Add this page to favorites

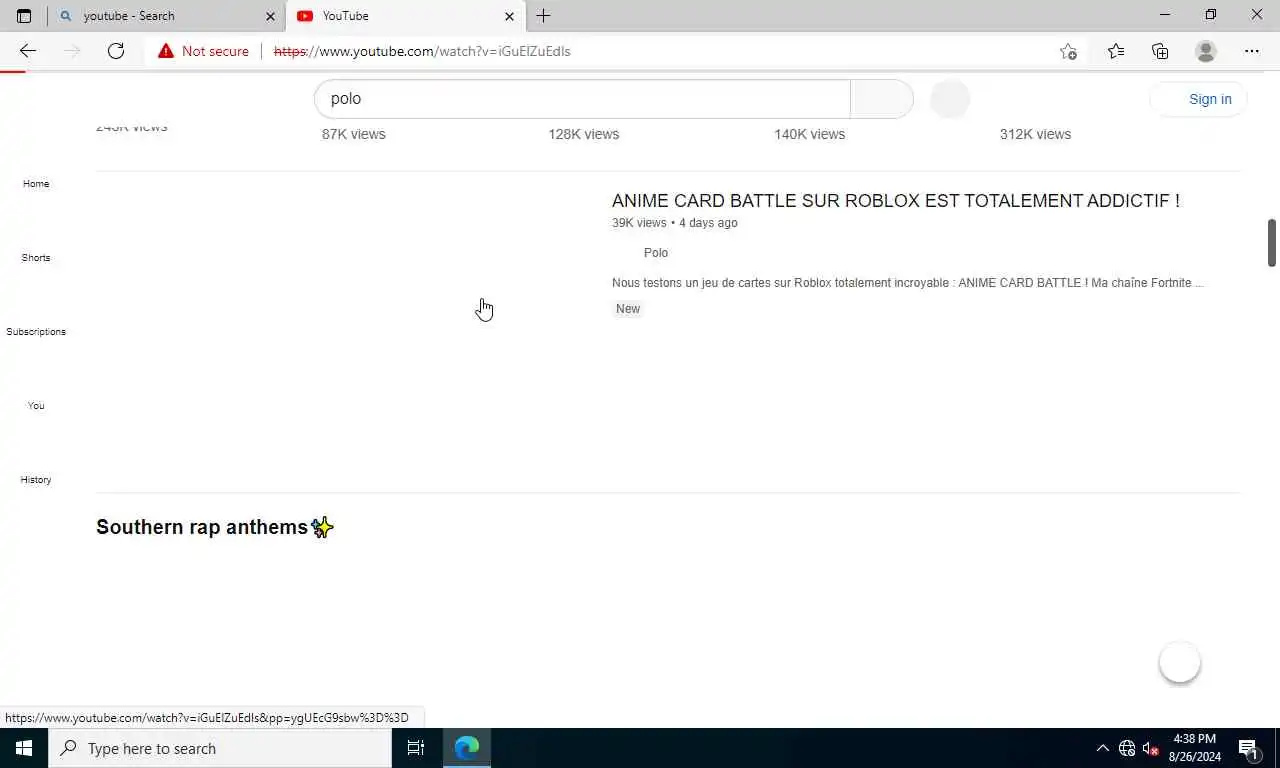1068,51
